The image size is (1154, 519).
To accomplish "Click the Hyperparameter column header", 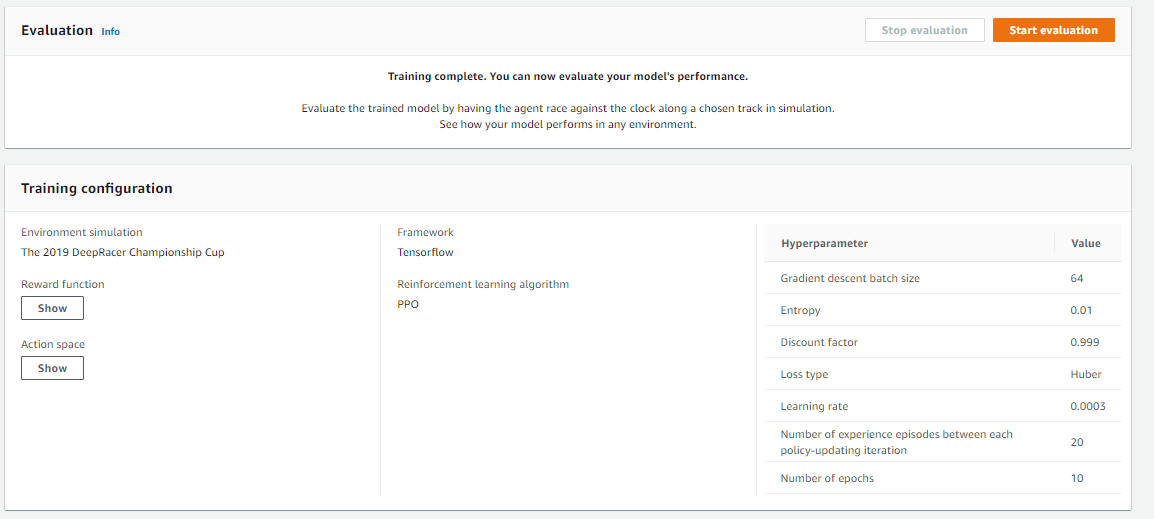I will coord(824,243).
